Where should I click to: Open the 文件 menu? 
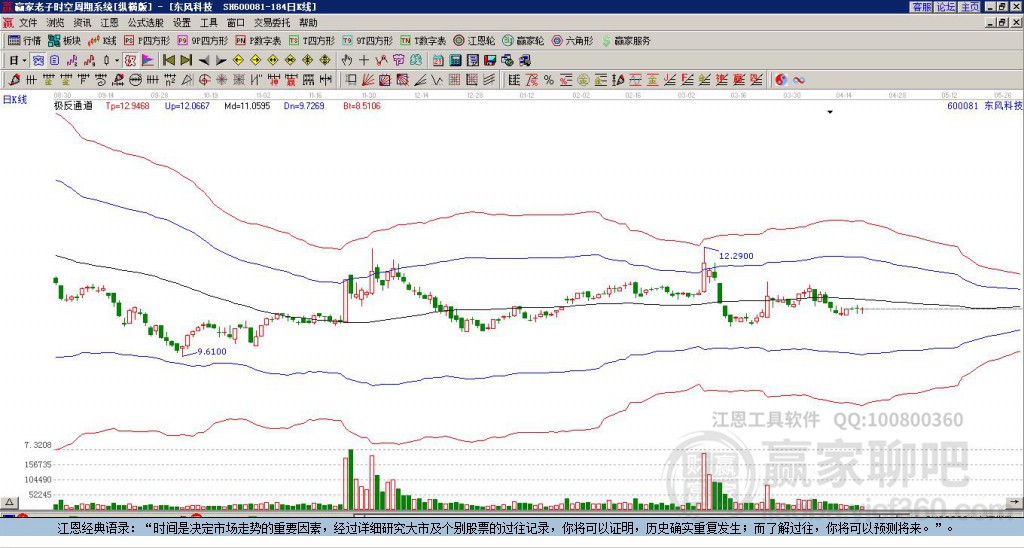click(28, 23)
